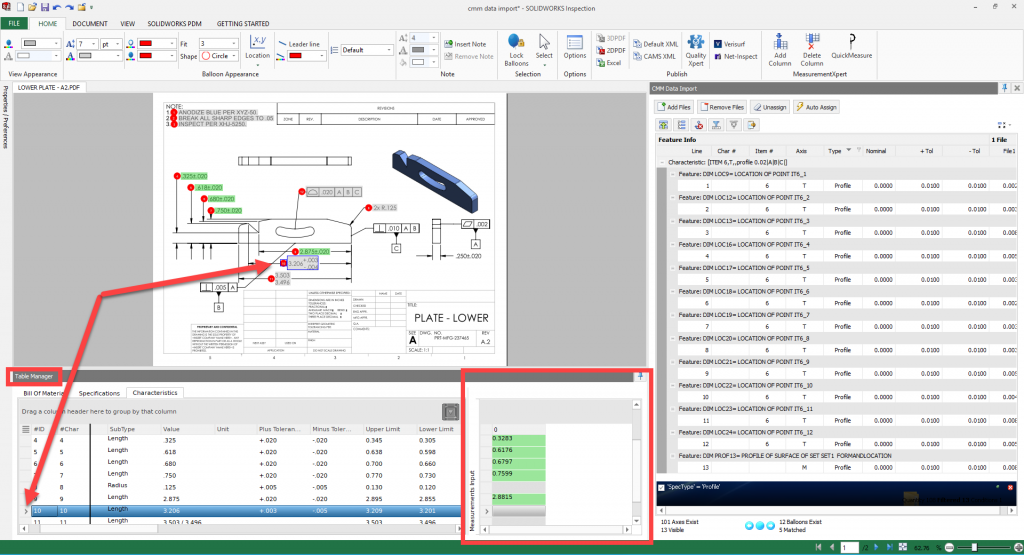
Task: Publish to Net-Inspect
Action: [735, 56]
